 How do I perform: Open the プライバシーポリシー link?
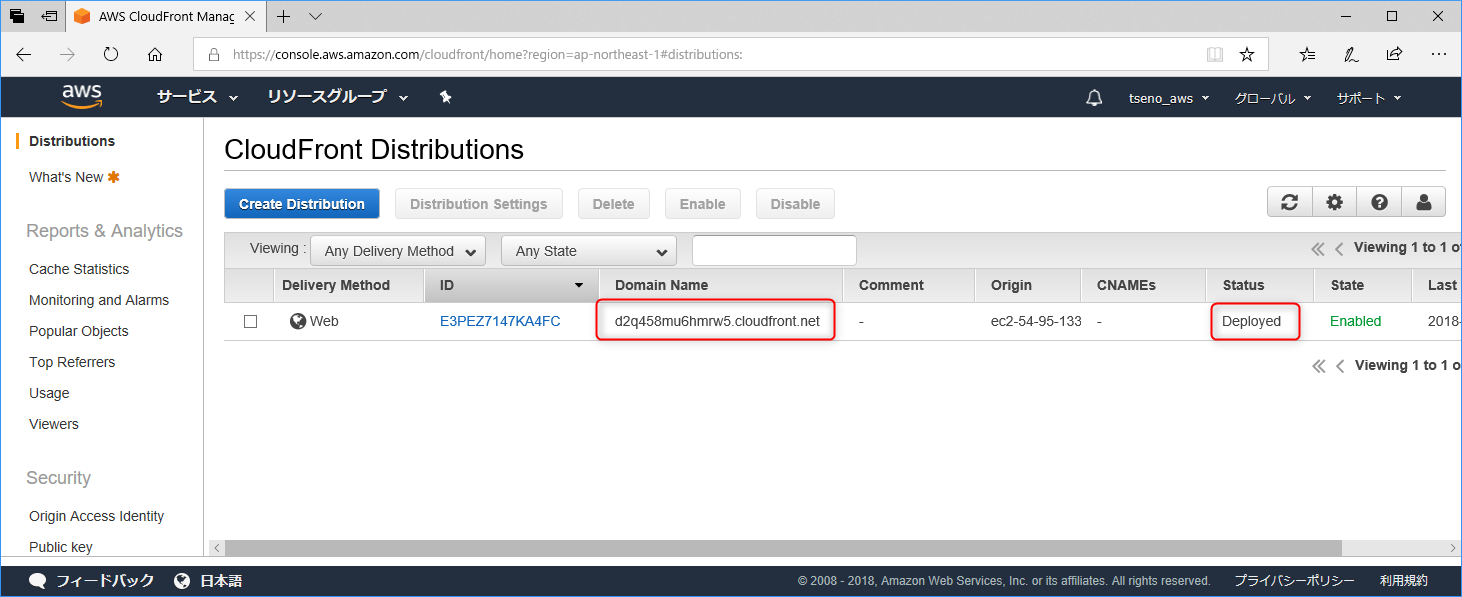coord(1294,580)
